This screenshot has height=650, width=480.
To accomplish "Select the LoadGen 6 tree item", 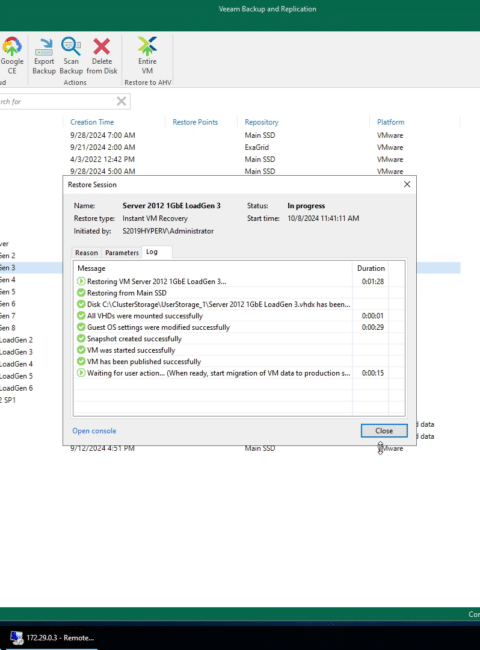I will coord(16,388).
